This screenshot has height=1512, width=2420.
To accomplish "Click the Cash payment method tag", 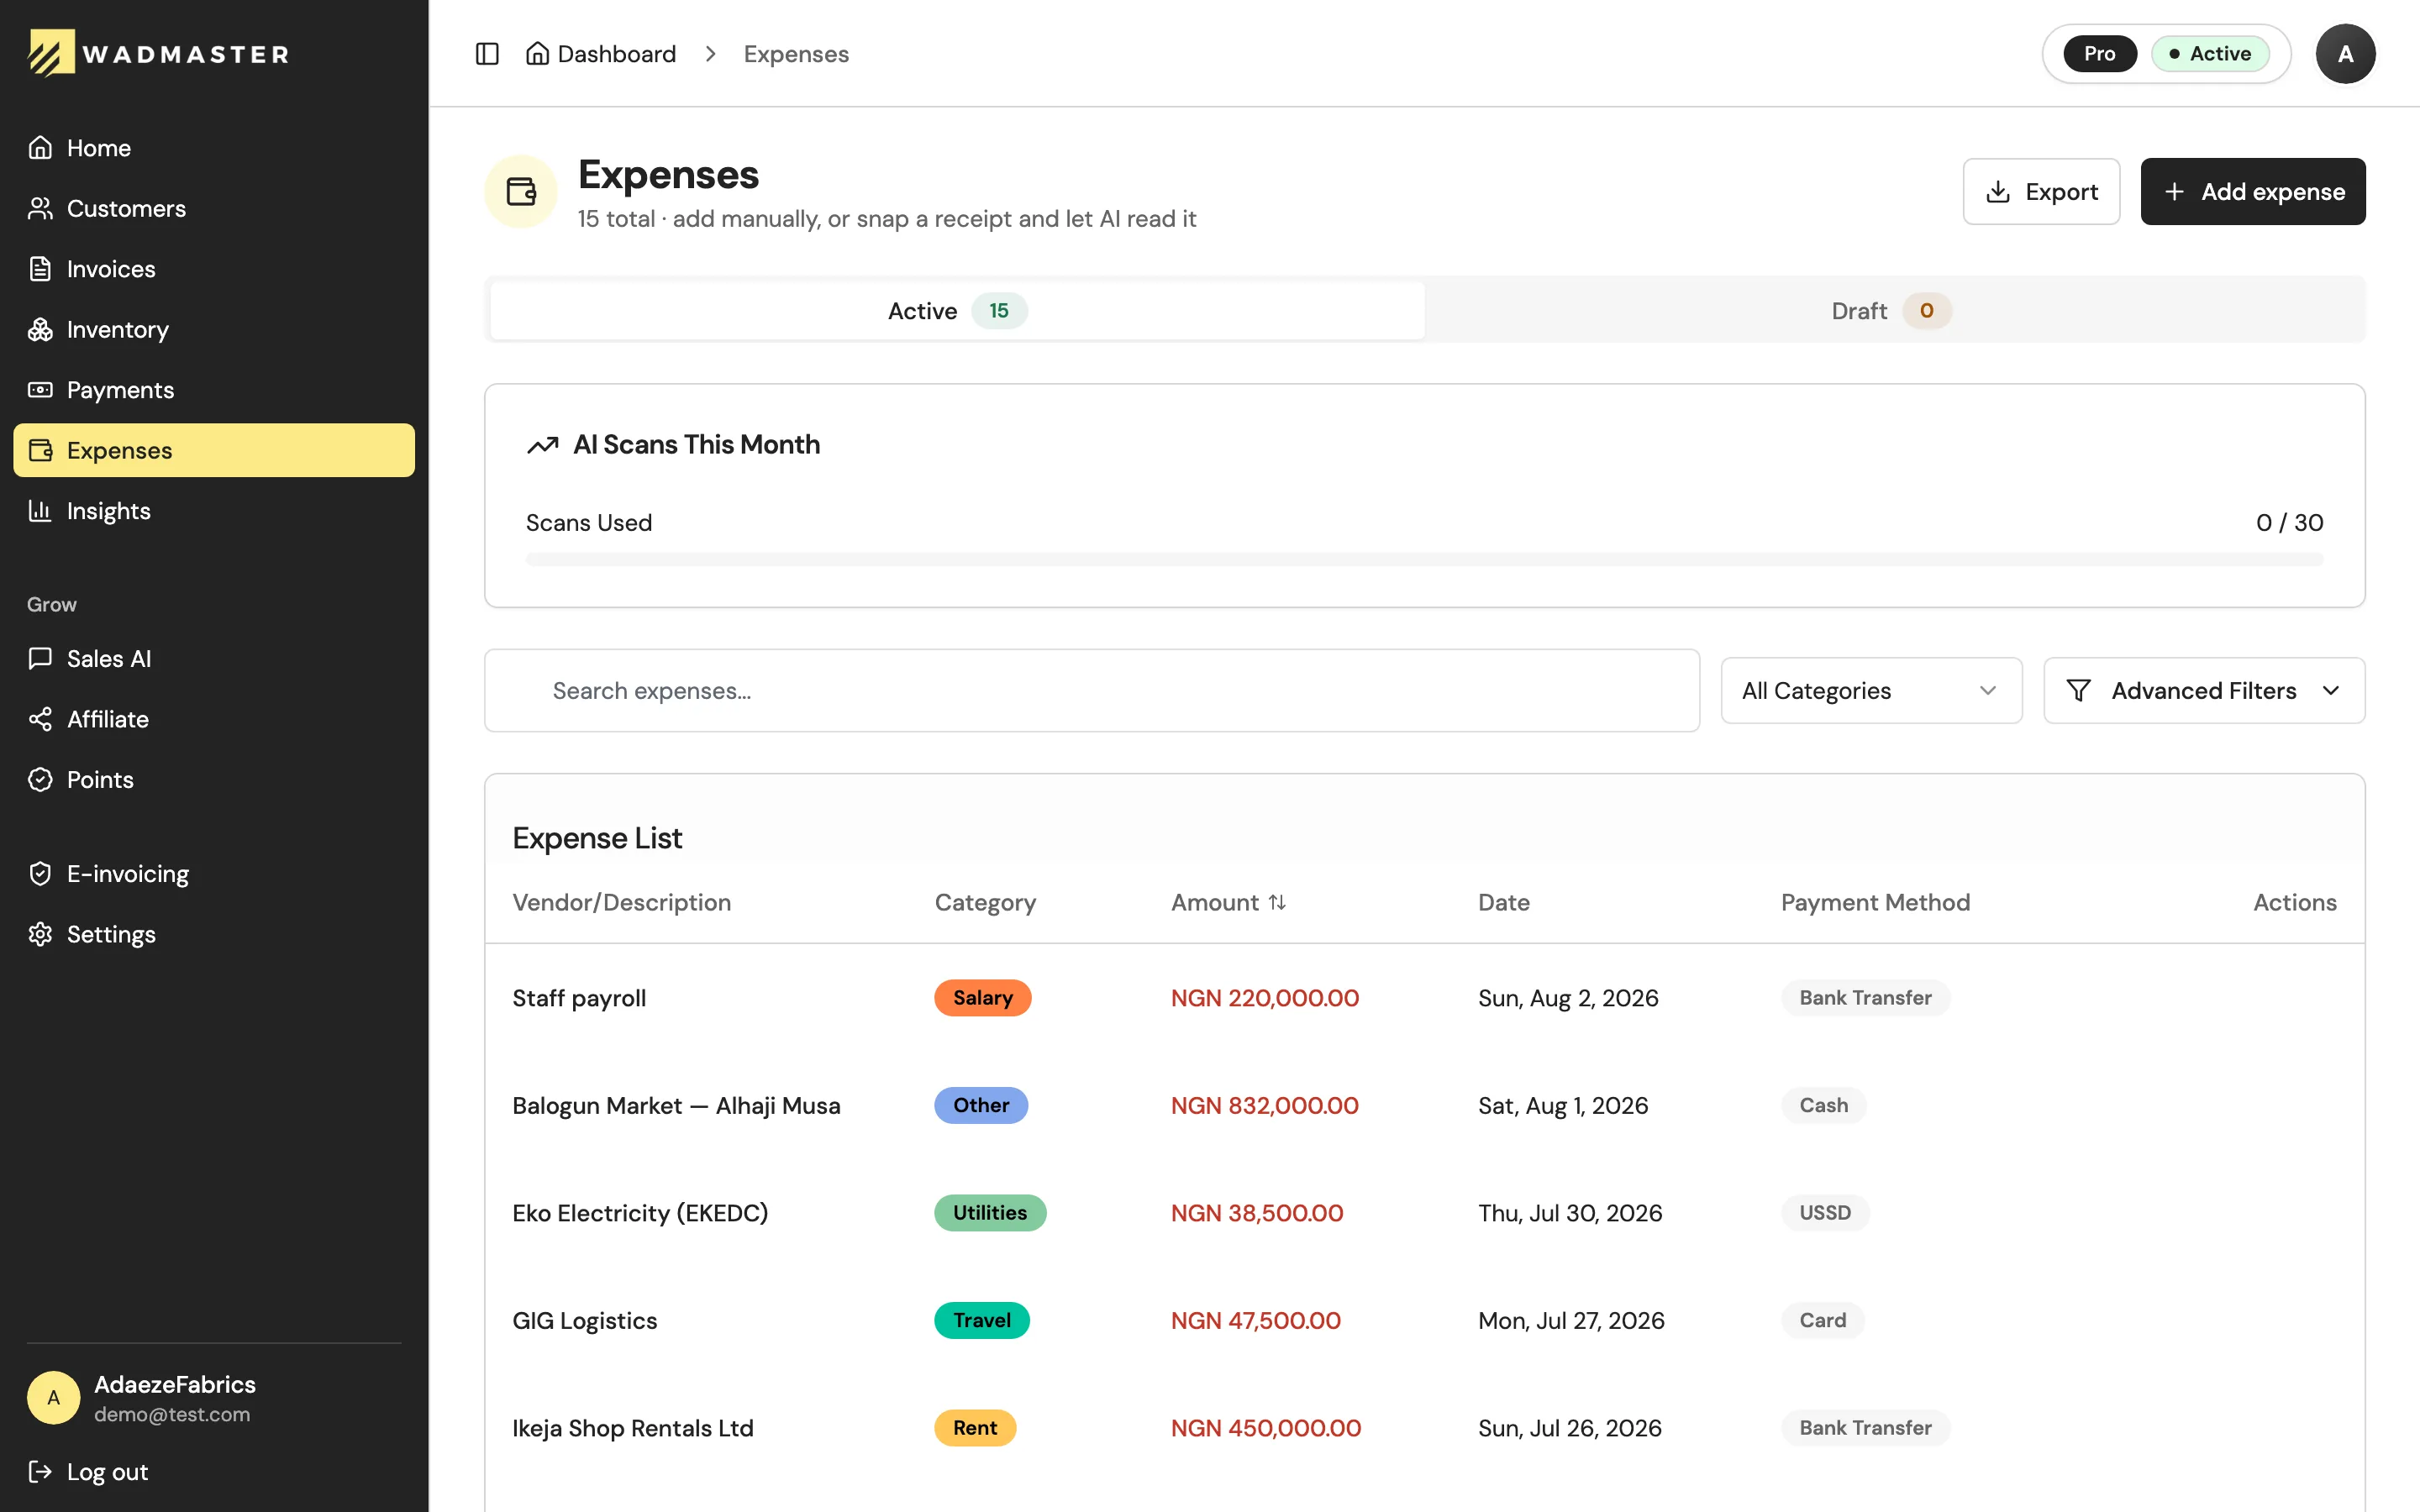I will point(1823,1105).
